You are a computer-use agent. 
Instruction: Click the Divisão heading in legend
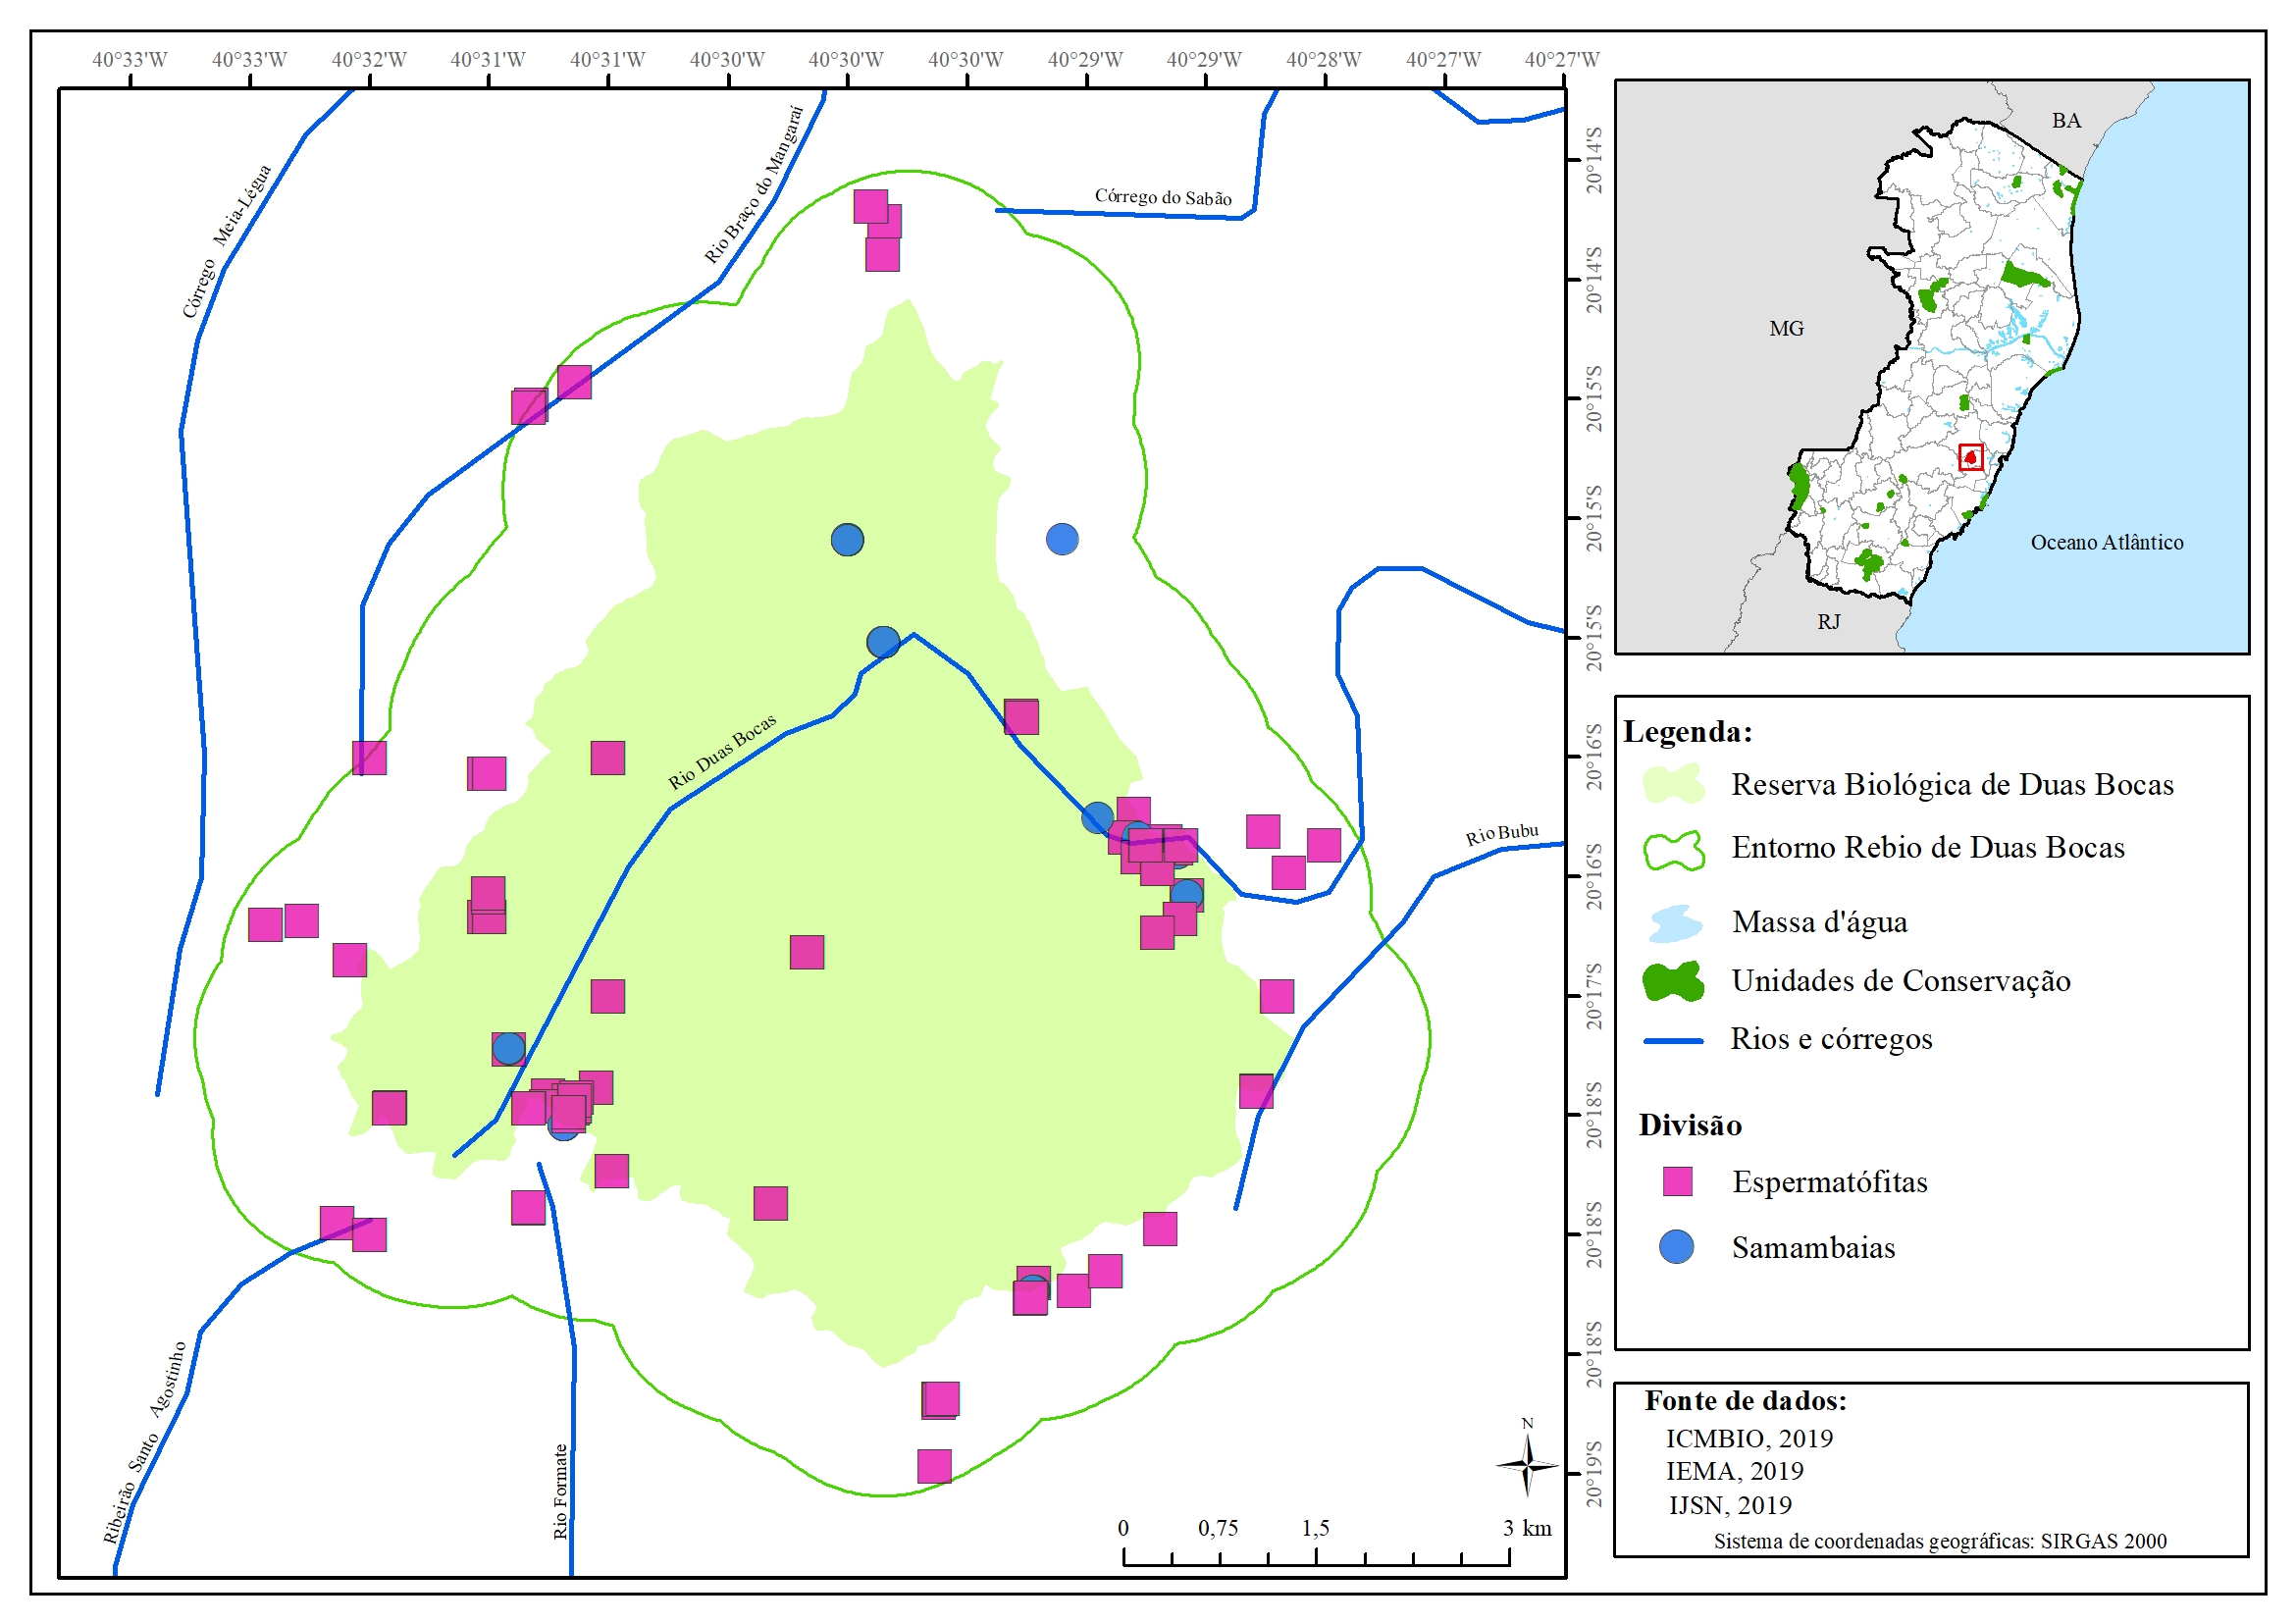click(x=1689, y=1125)
